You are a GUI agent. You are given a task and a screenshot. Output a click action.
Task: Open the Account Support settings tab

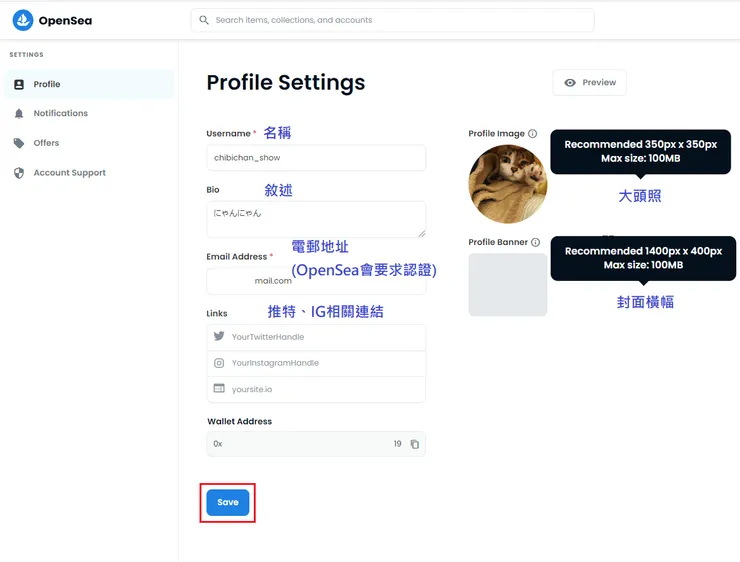pyautogui.click(x=89, y=173)
